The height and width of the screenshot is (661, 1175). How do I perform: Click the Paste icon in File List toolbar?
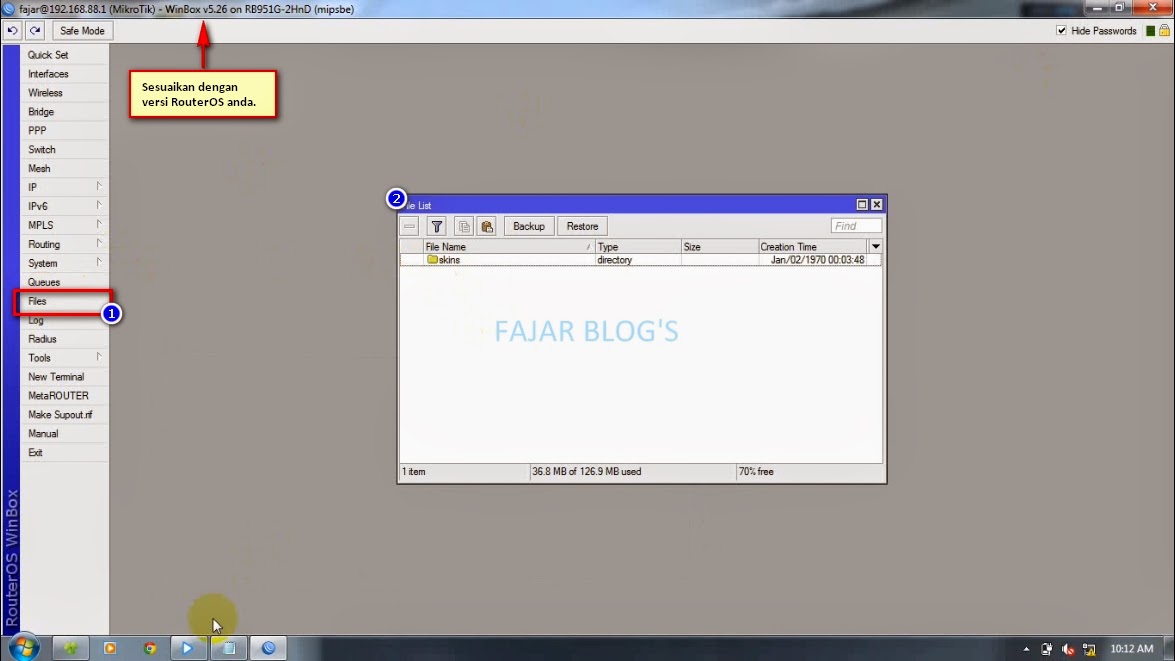487,226
